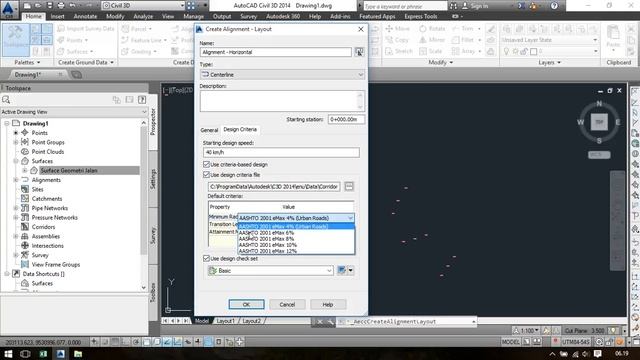This screenshot has height=360, width=640.
Task: Toggle Use design check set checkbox
Action: pos(206,258)
